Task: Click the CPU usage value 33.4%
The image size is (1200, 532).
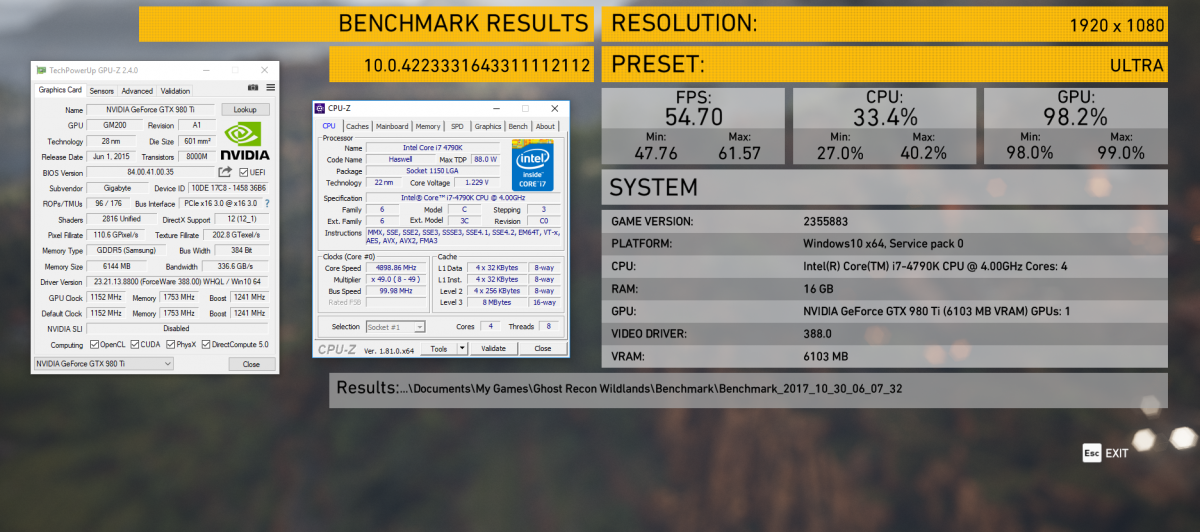Action: click(885, 117)
